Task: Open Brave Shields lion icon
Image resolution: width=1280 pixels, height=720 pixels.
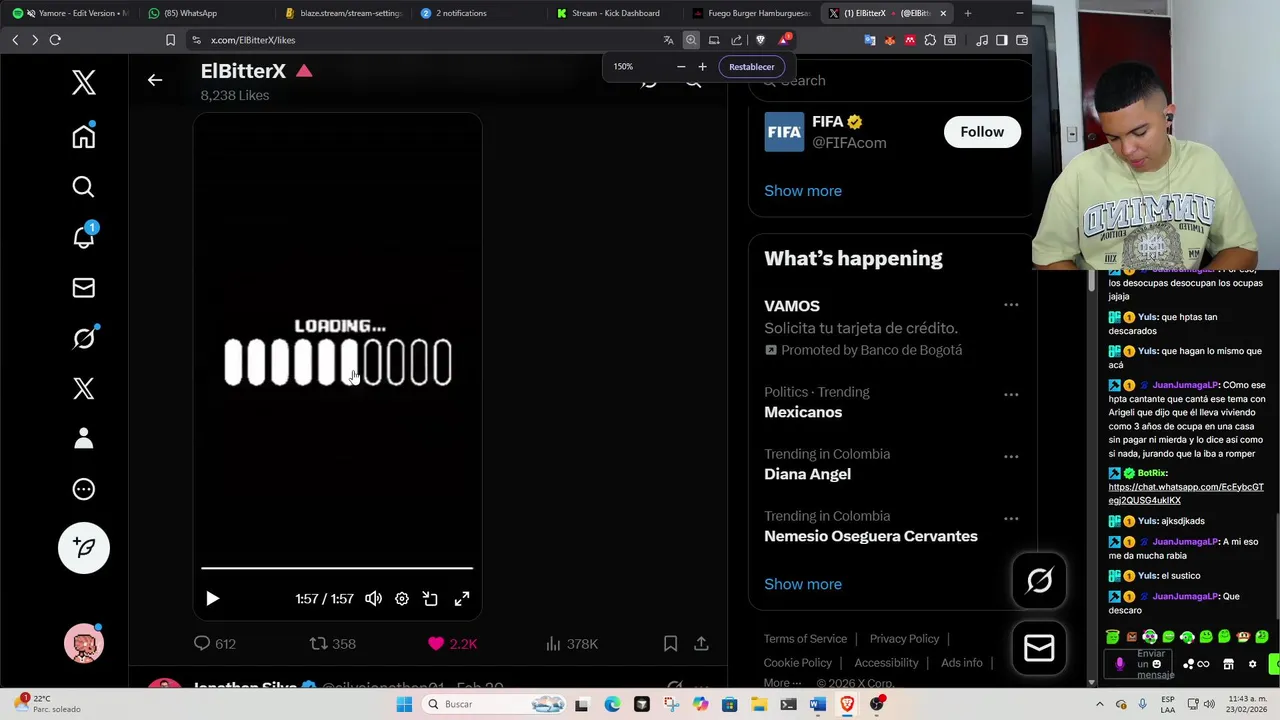Action: [760, 40]
